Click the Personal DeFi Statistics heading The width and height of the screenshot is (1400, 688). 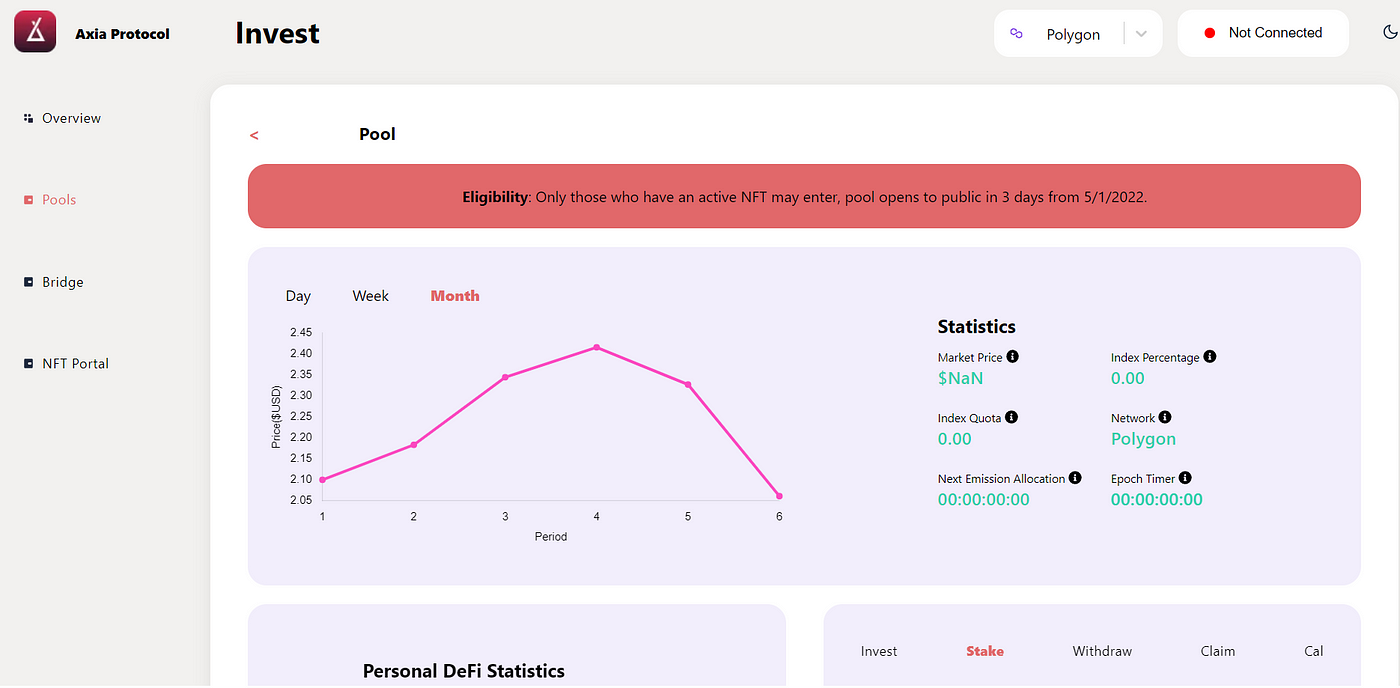(464, 671)
